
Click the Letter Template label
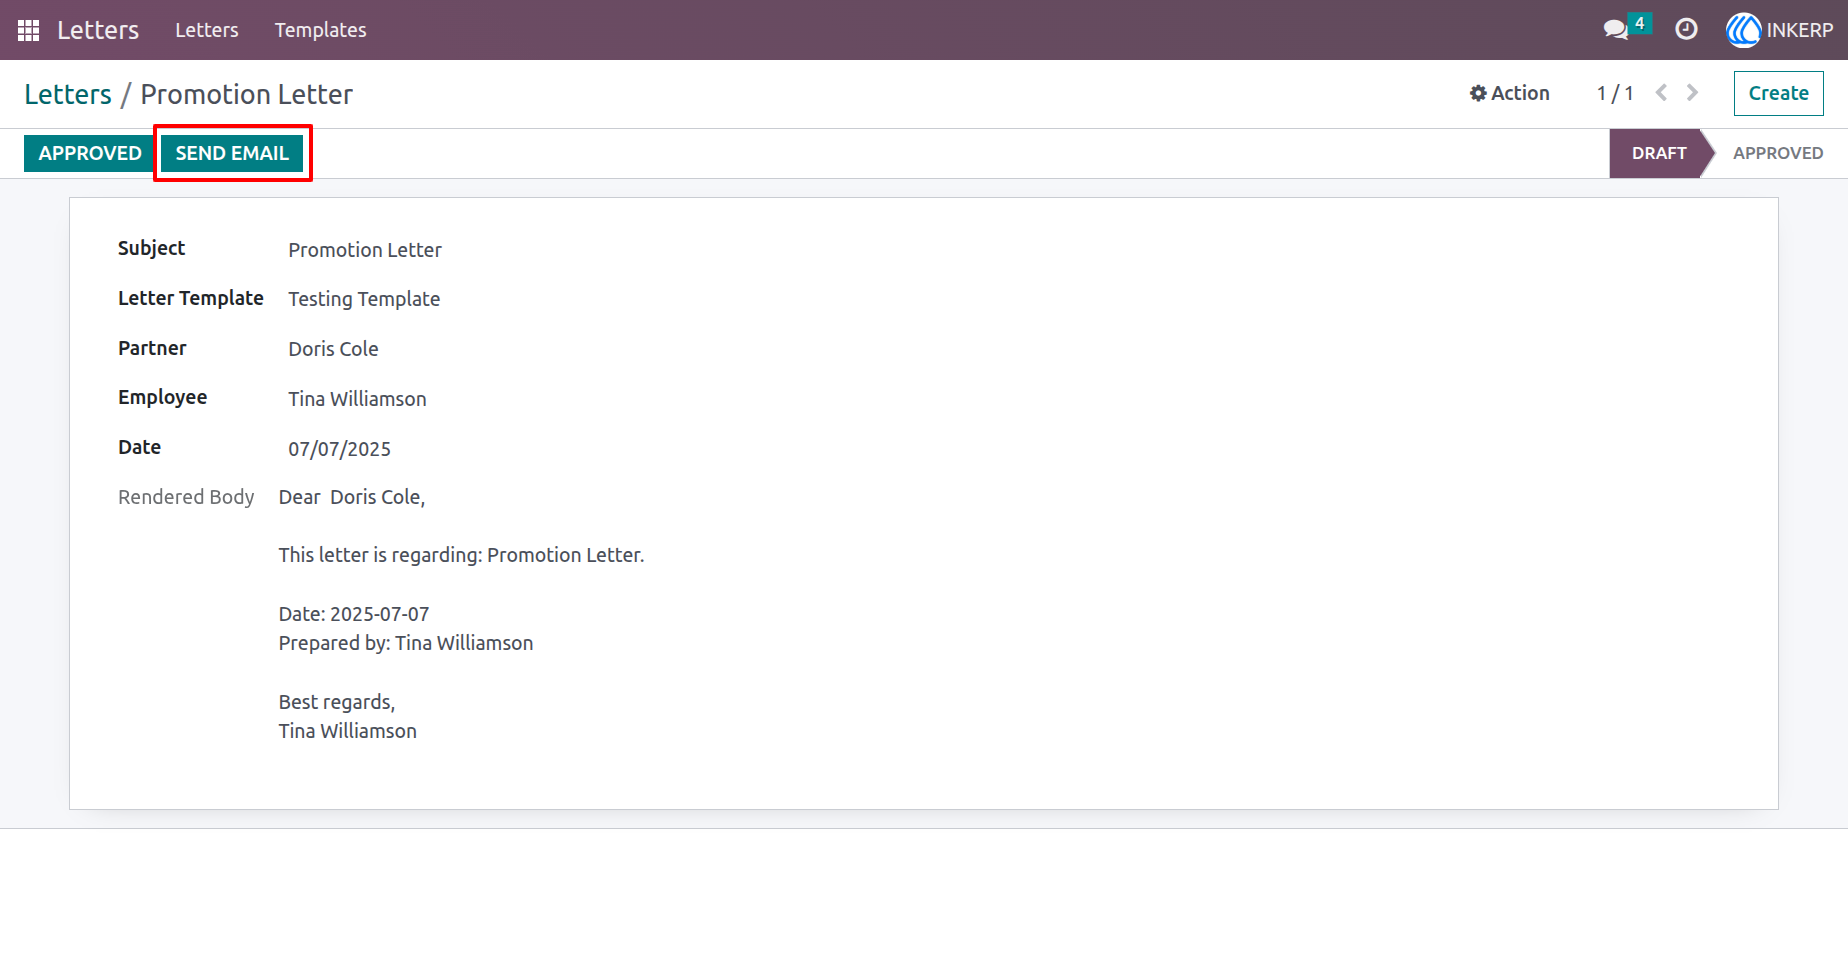click(x=191, y=298)
